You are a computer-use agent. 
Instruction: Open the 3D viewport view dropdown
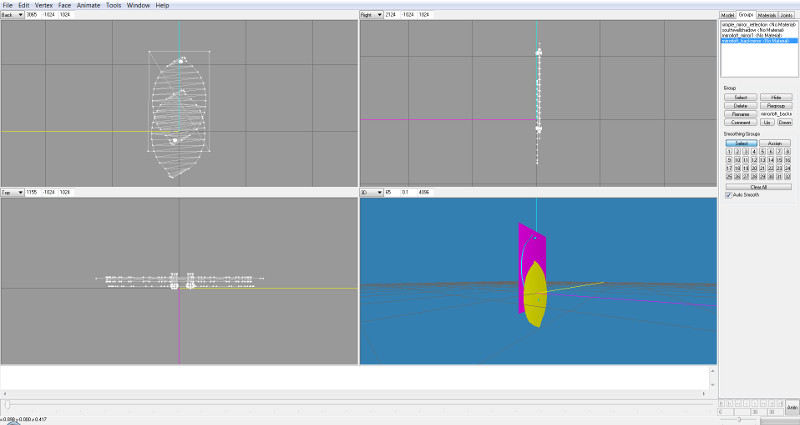click(371, 191)
